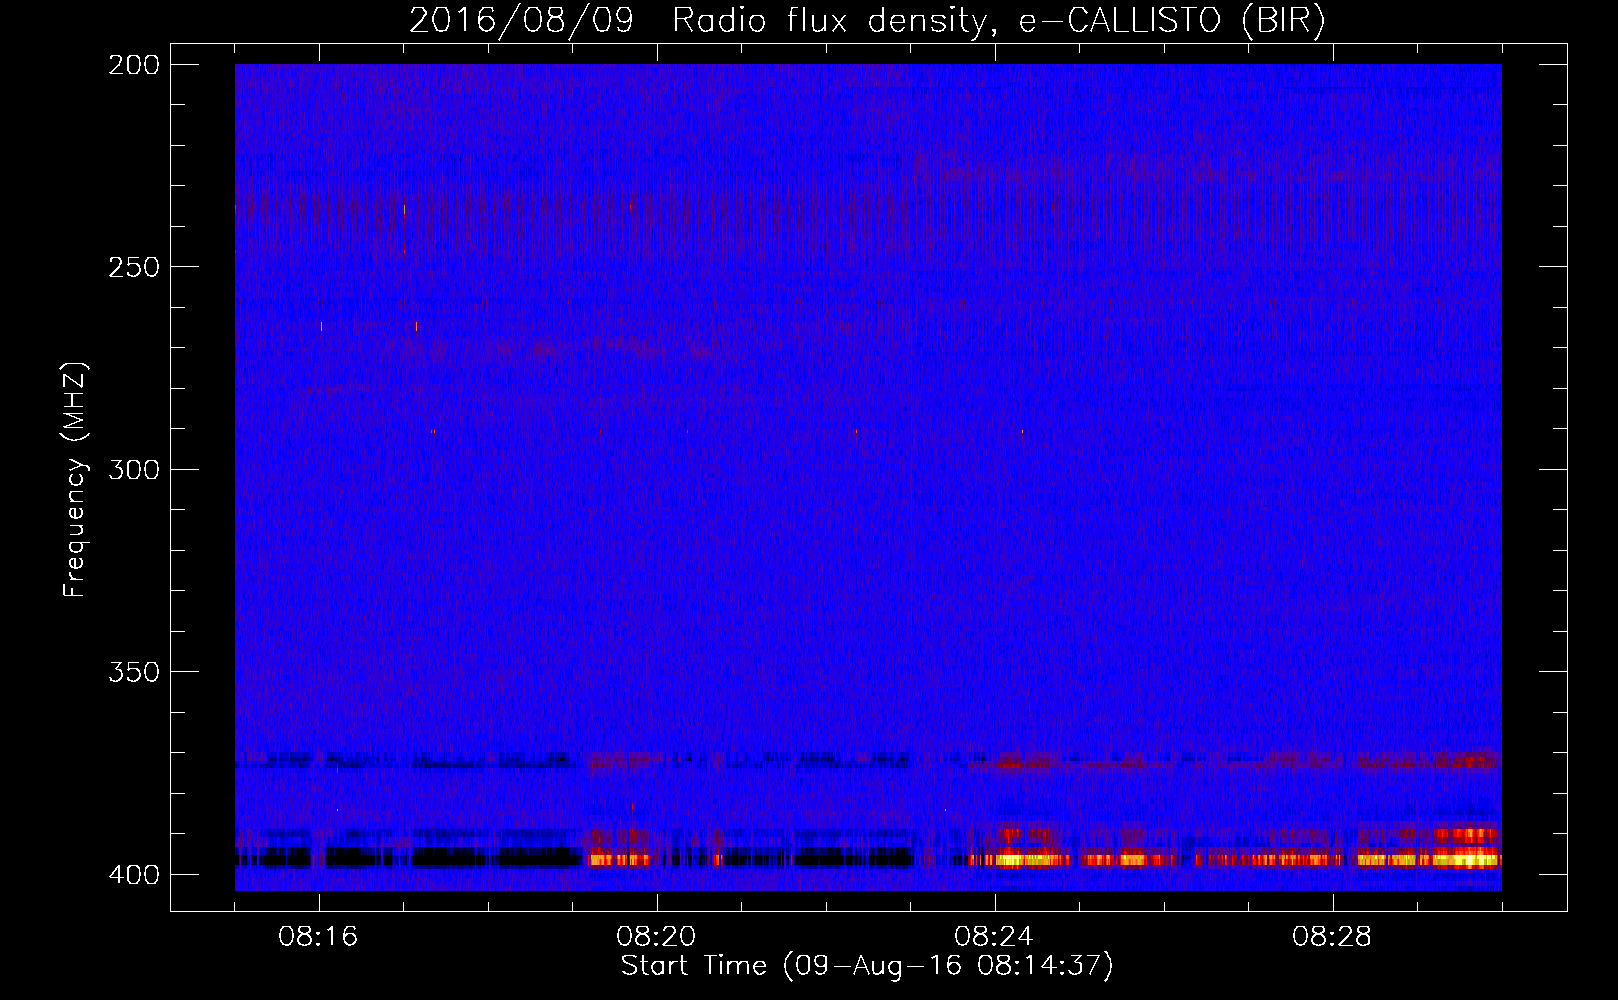Click the plot title '2016/08/09 Radio flux density'

pyautogui.click(x=867, y=20)
